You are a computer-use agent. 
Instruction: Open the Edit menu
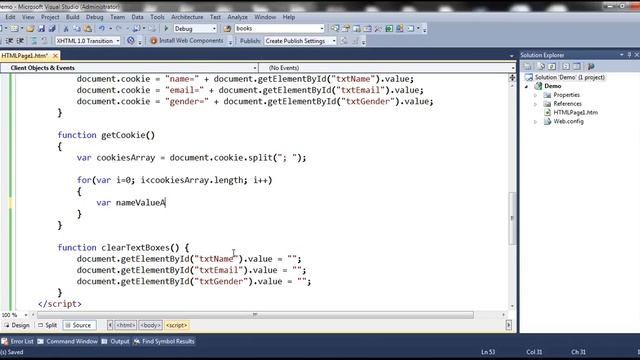10,17
